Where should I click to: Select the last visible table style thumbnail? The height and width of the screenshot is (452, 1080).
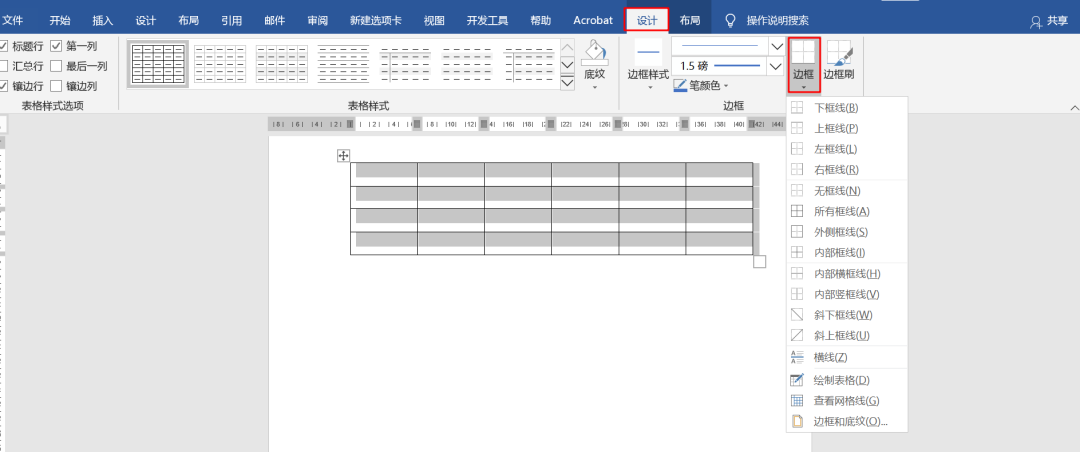pyautogui.click(x=529, y=64)
